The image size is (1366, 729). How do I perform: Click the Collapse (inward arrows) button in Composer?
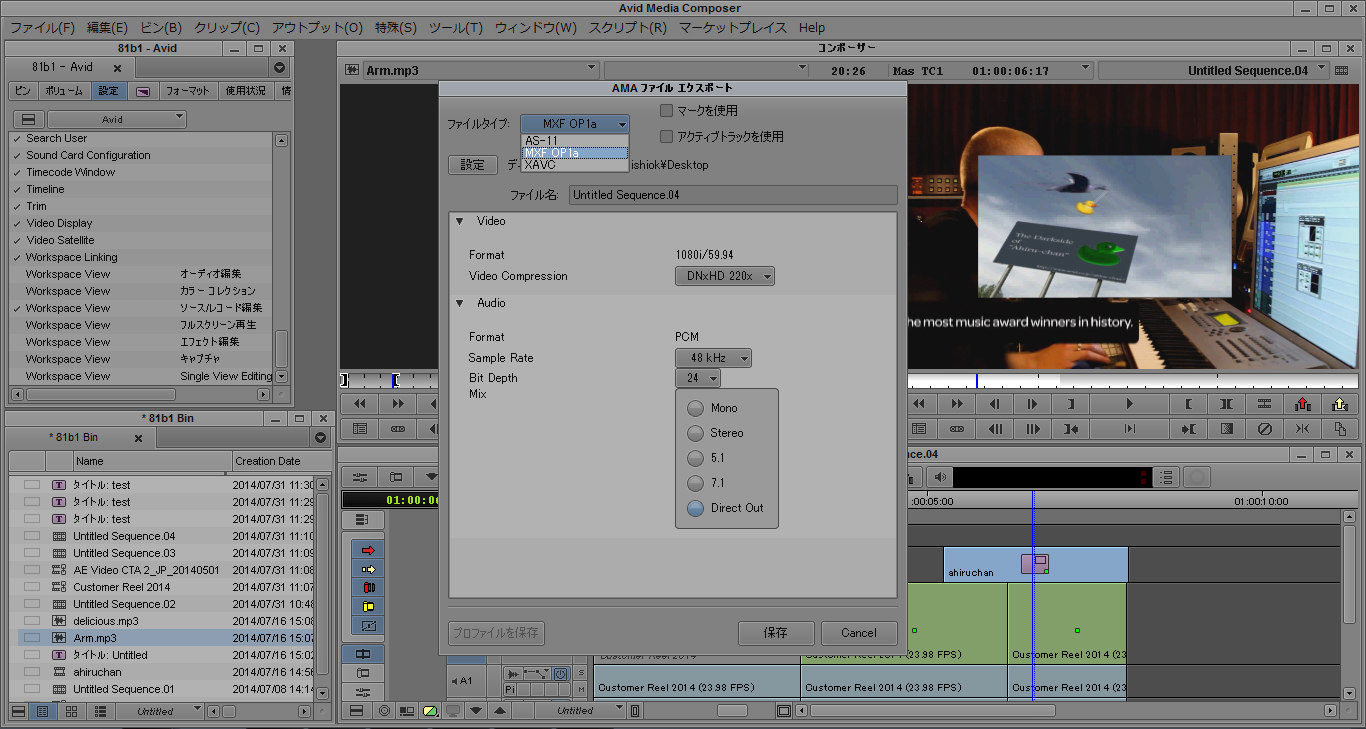(1302, 429)
